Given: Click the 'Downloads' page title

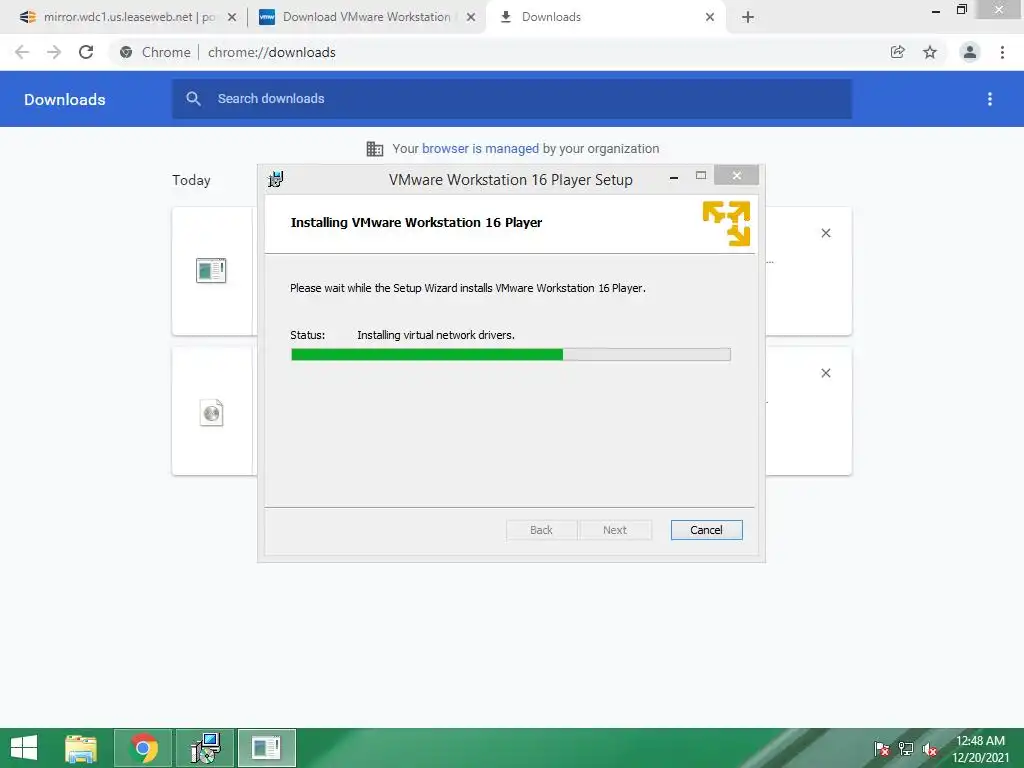Looking at the screenshot, I should pos(65,99).
